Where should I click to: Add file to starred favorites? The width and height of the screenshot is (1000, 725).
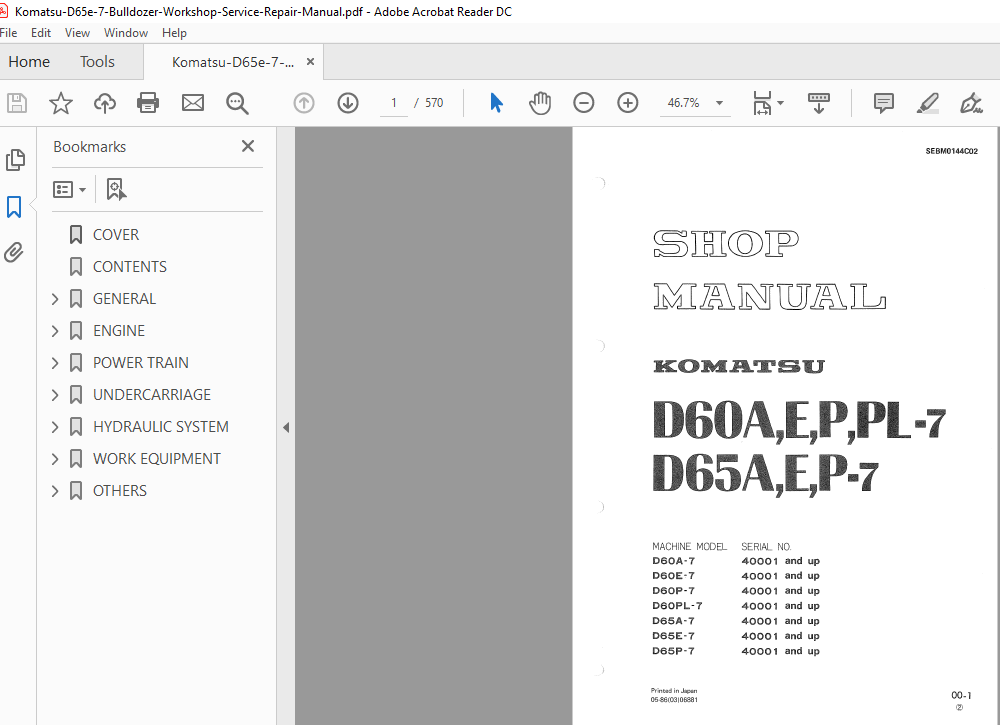coord(61,103)
